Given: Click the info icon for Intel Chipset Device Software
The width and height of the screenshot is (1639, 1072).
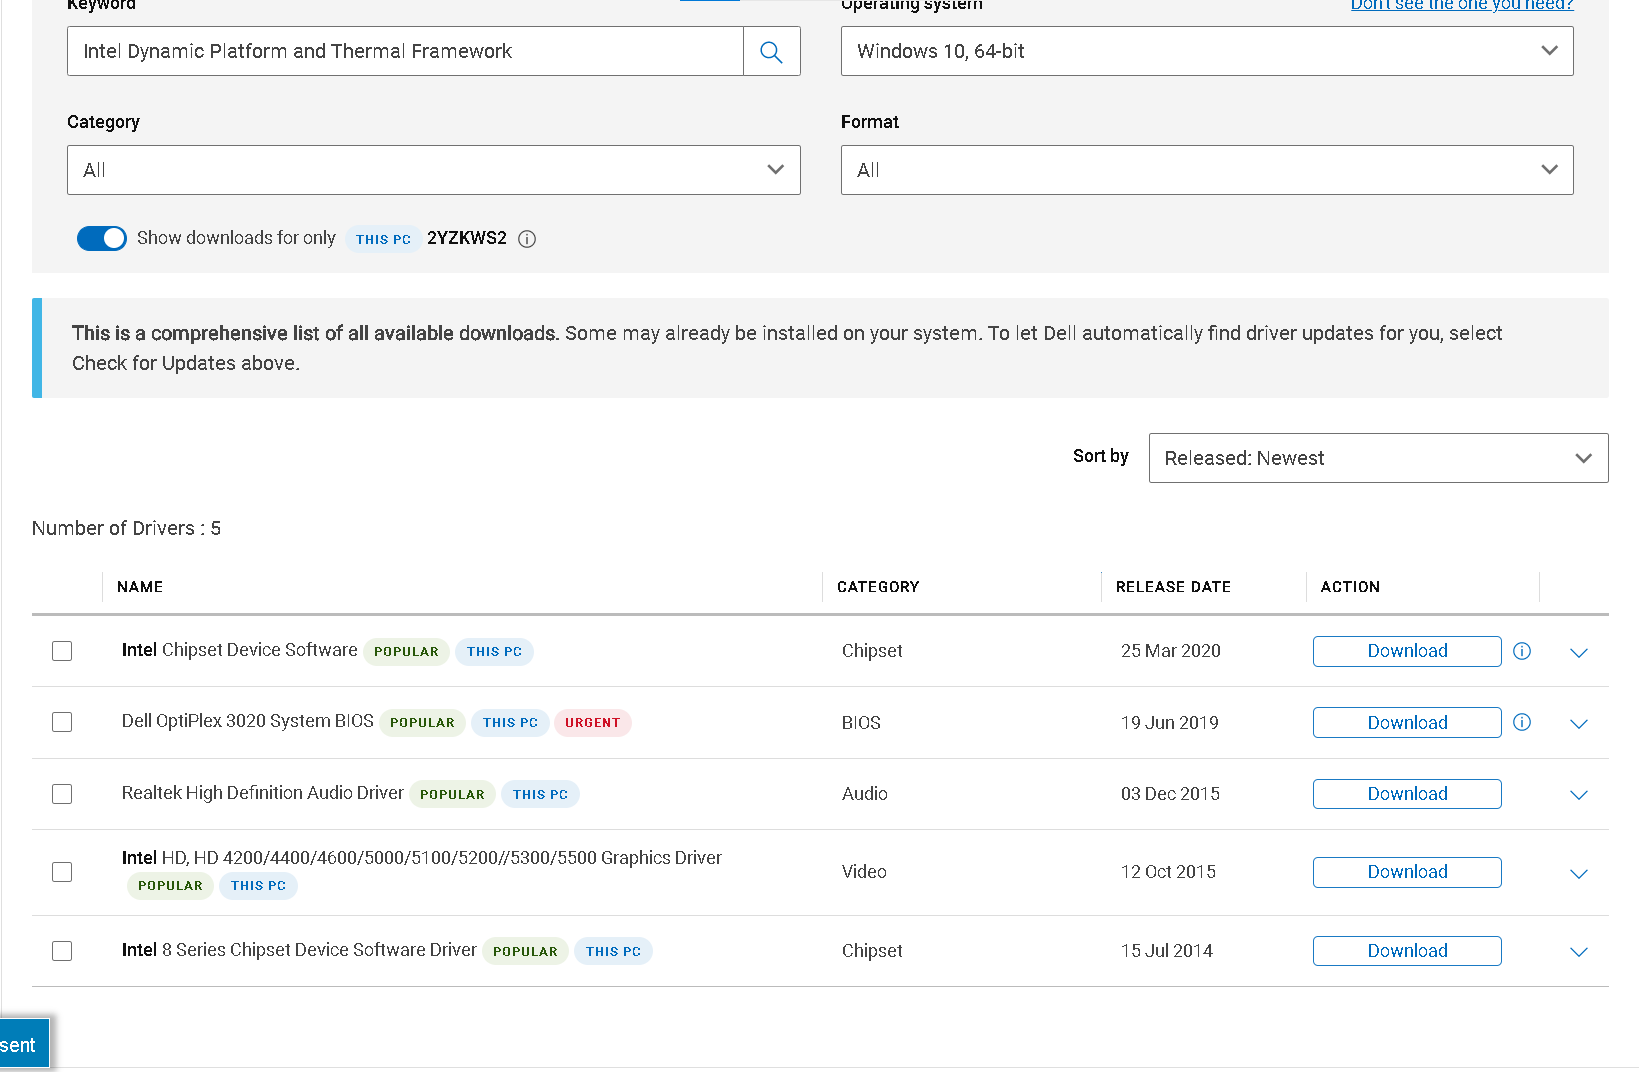Looking at the screenshot, I should (x=1522, y=651).
